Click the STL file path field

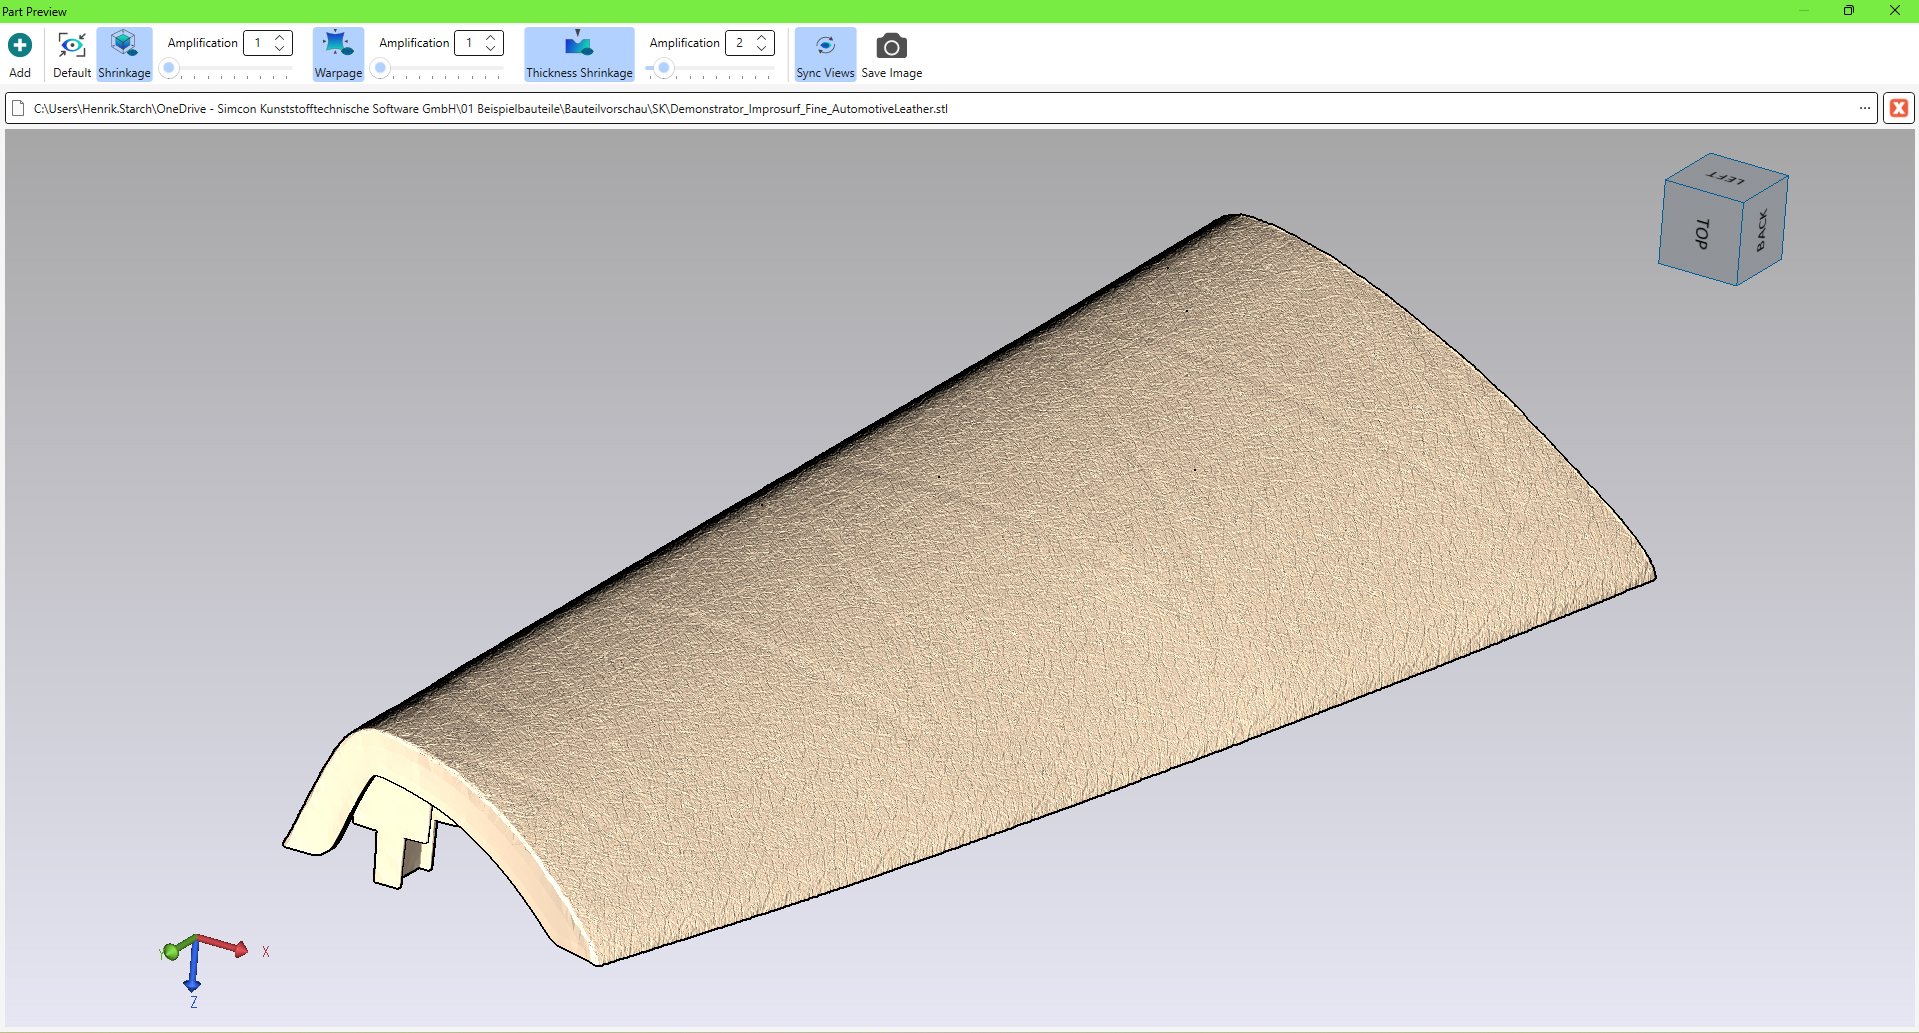tap(900, 108)
